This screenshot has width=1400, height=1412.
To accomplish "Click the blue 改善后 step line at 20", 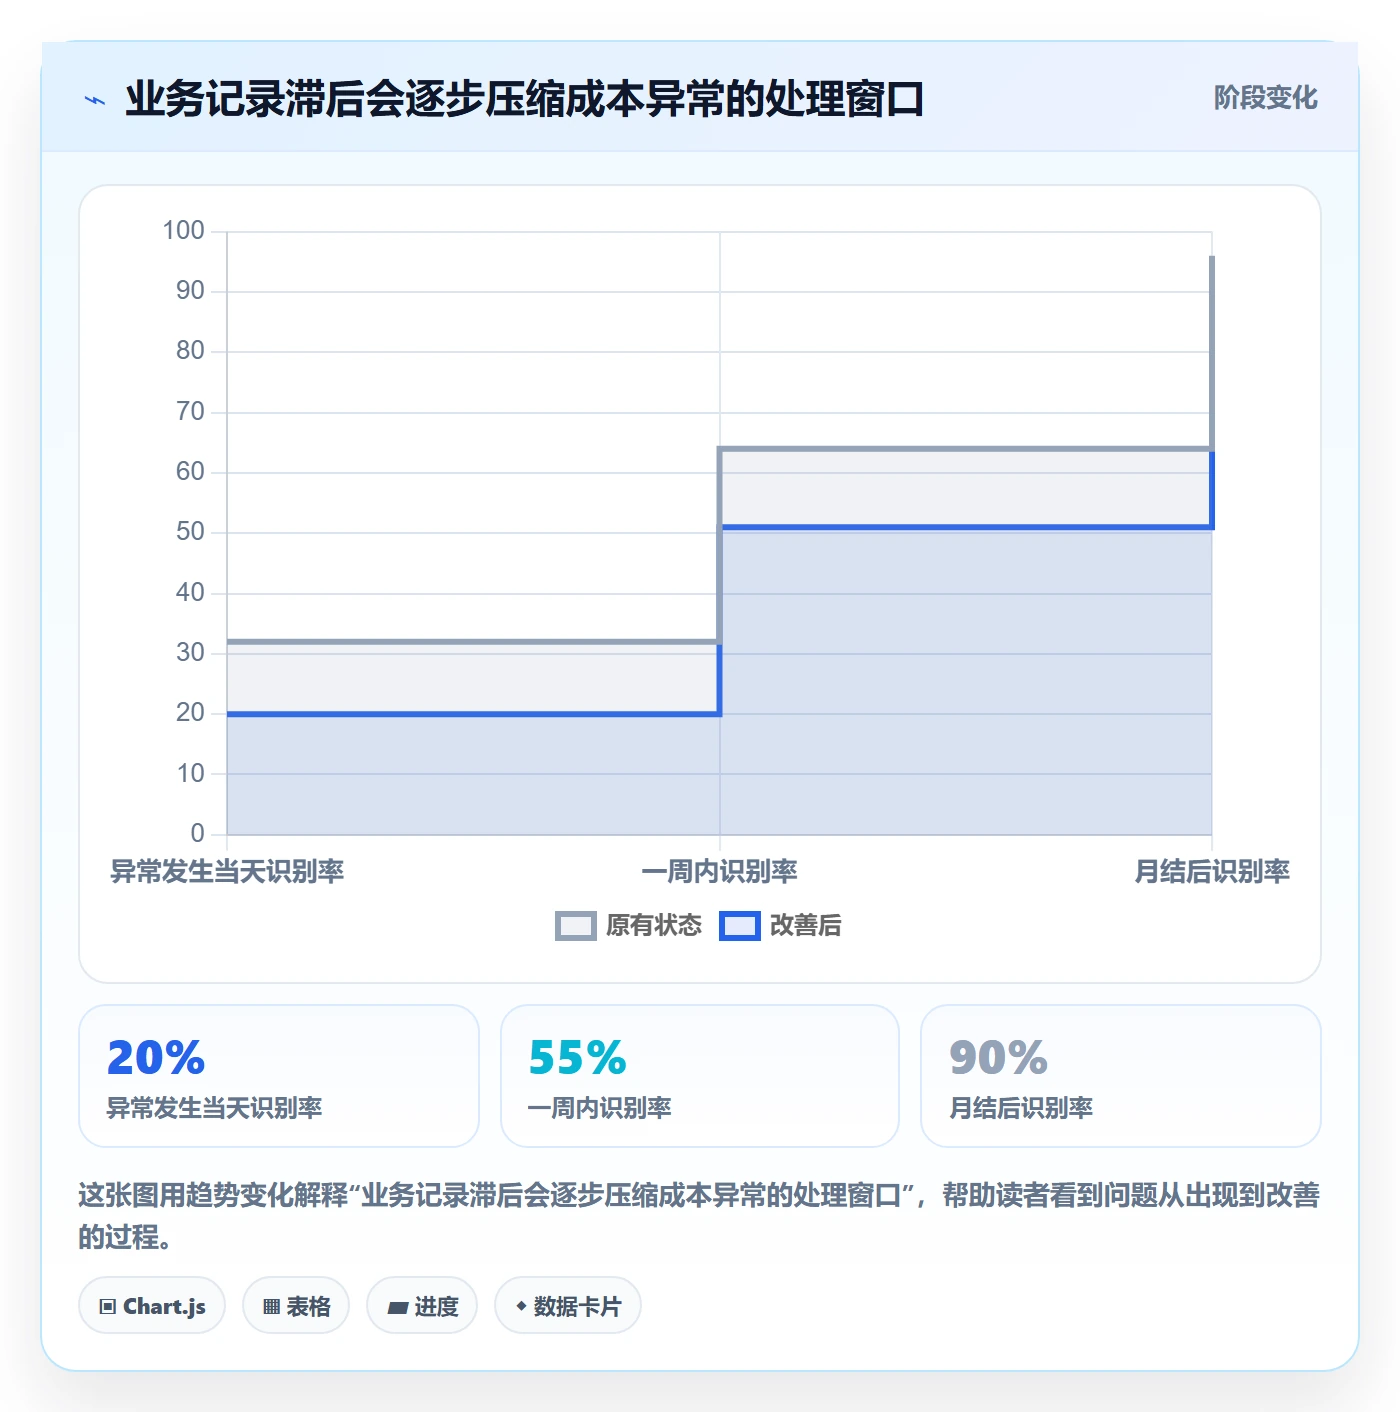I will (x=473, y=714).
